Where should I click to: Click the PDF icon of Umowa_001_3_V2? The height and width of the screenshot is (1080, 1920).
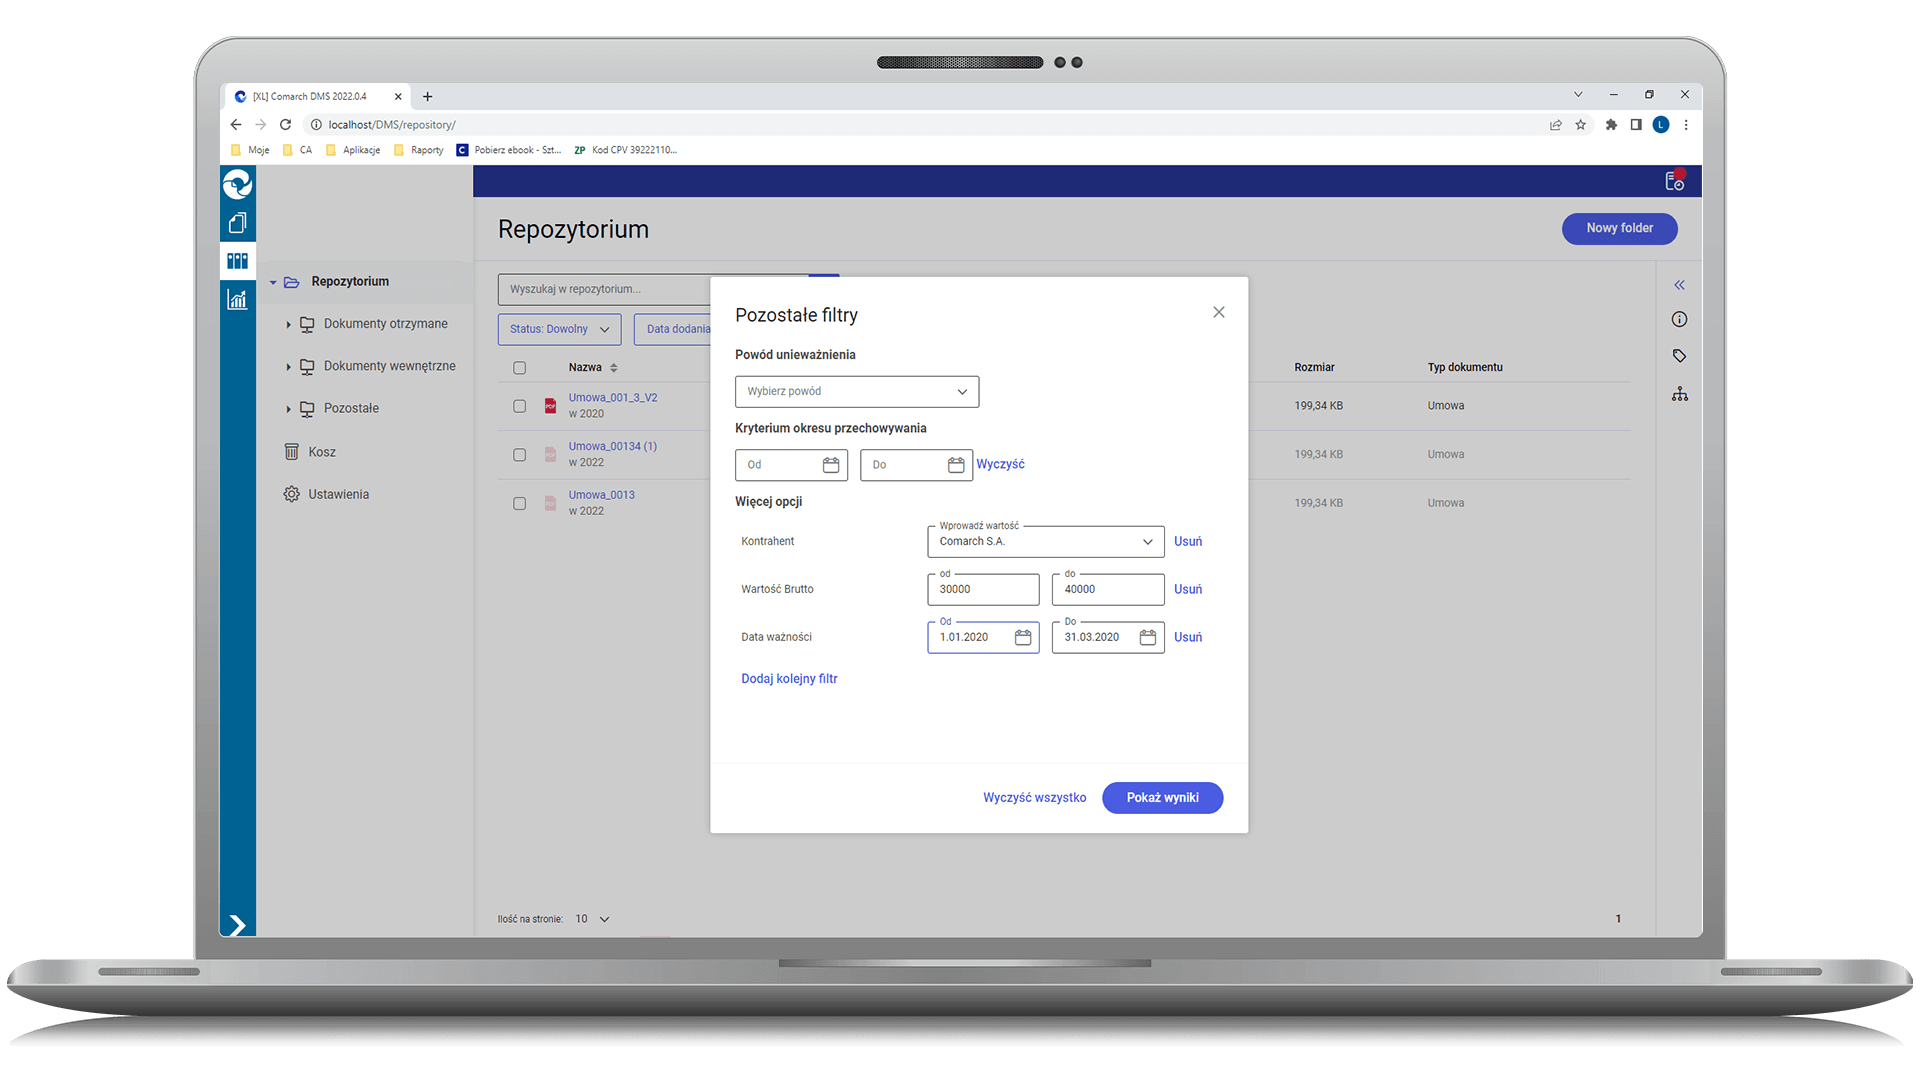(550, 406)
